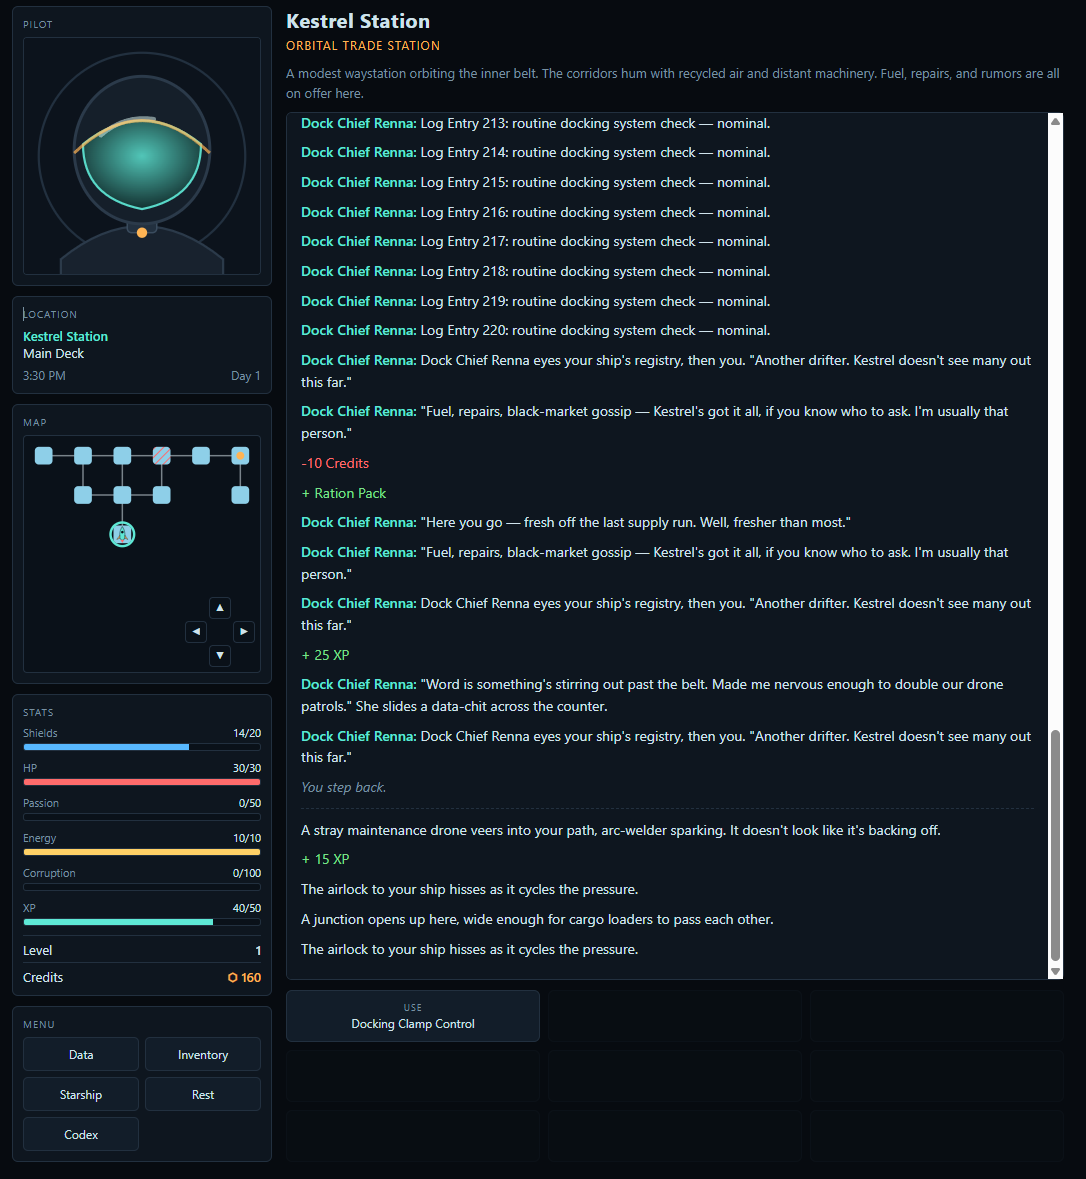Click the "+ 25 XP" log line
The image size is (1086, 1179).
326,655
